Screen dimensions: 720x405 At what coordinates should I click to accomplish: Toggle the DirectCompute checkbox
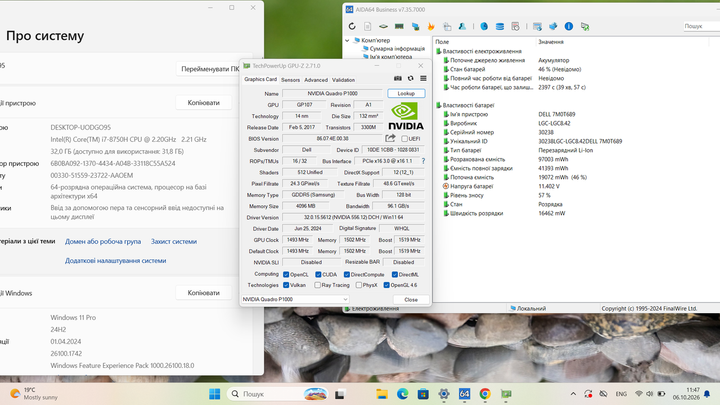coord(347,275)
